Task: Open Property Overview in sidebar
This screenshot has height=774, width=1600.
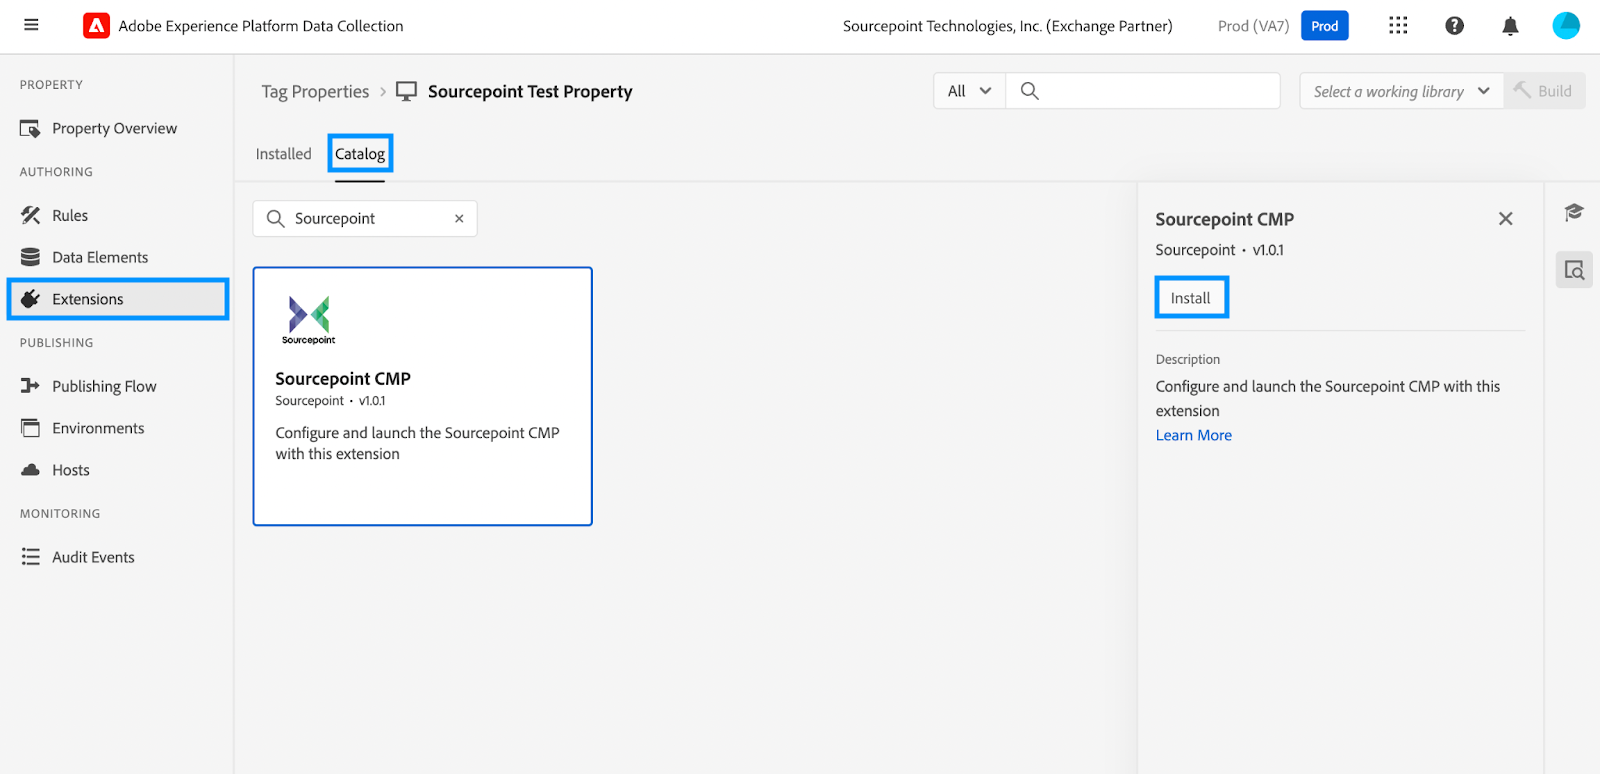Action: 114,129
